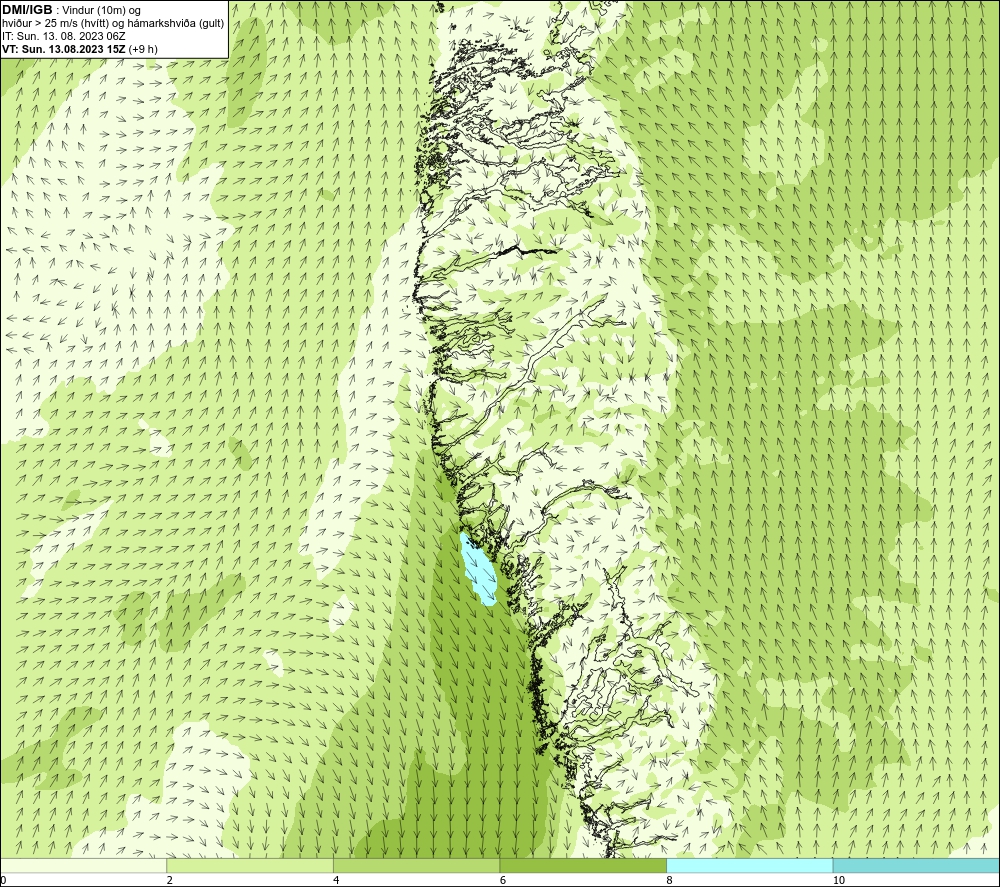The image size is (1000, 887).
Task: Click the colorbar label '8'
Action: (670, 880)
